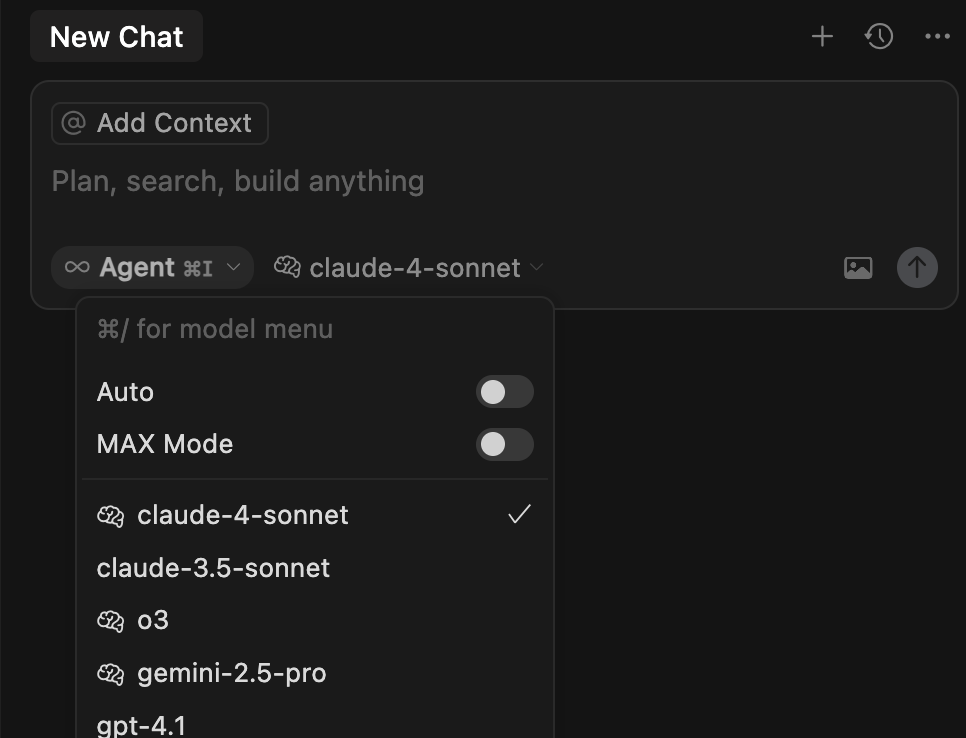Image resolution: width=966 pixels, height=738 pixels.
Task: Click the Add Context button
Action: [160, 123]
